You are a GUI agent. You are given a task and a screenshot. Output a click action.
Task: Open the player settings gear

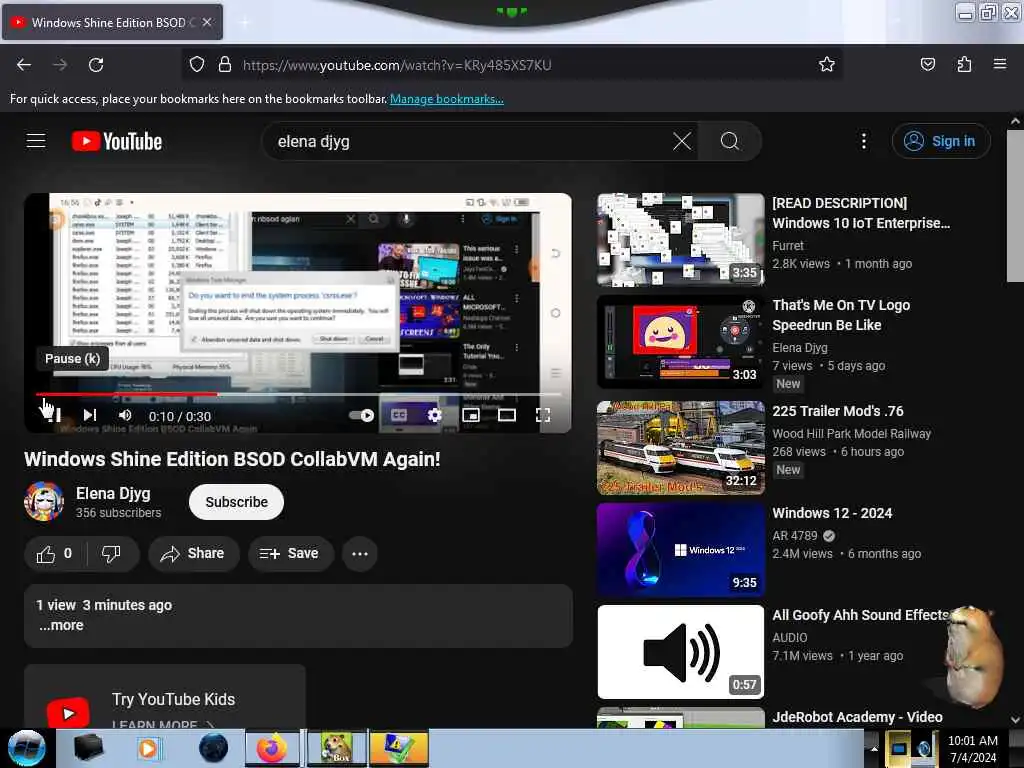434,415
